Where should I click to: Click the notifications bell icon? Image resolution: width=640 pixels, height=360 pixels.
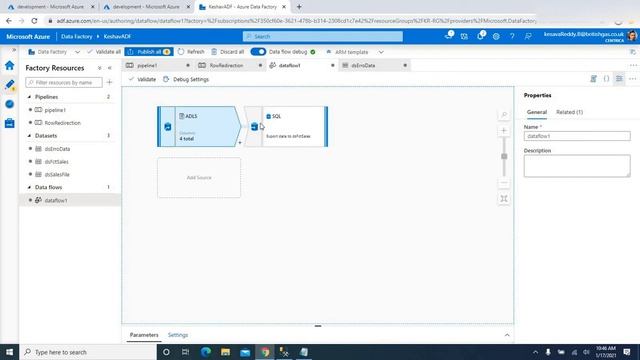(481, 36)
